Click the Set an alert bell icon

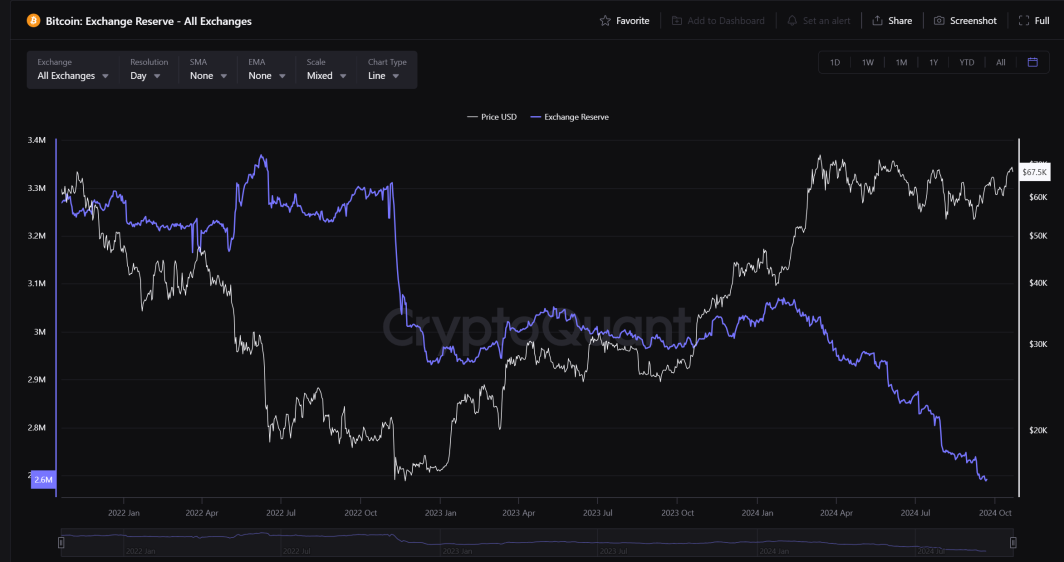(x=792, y=21)
